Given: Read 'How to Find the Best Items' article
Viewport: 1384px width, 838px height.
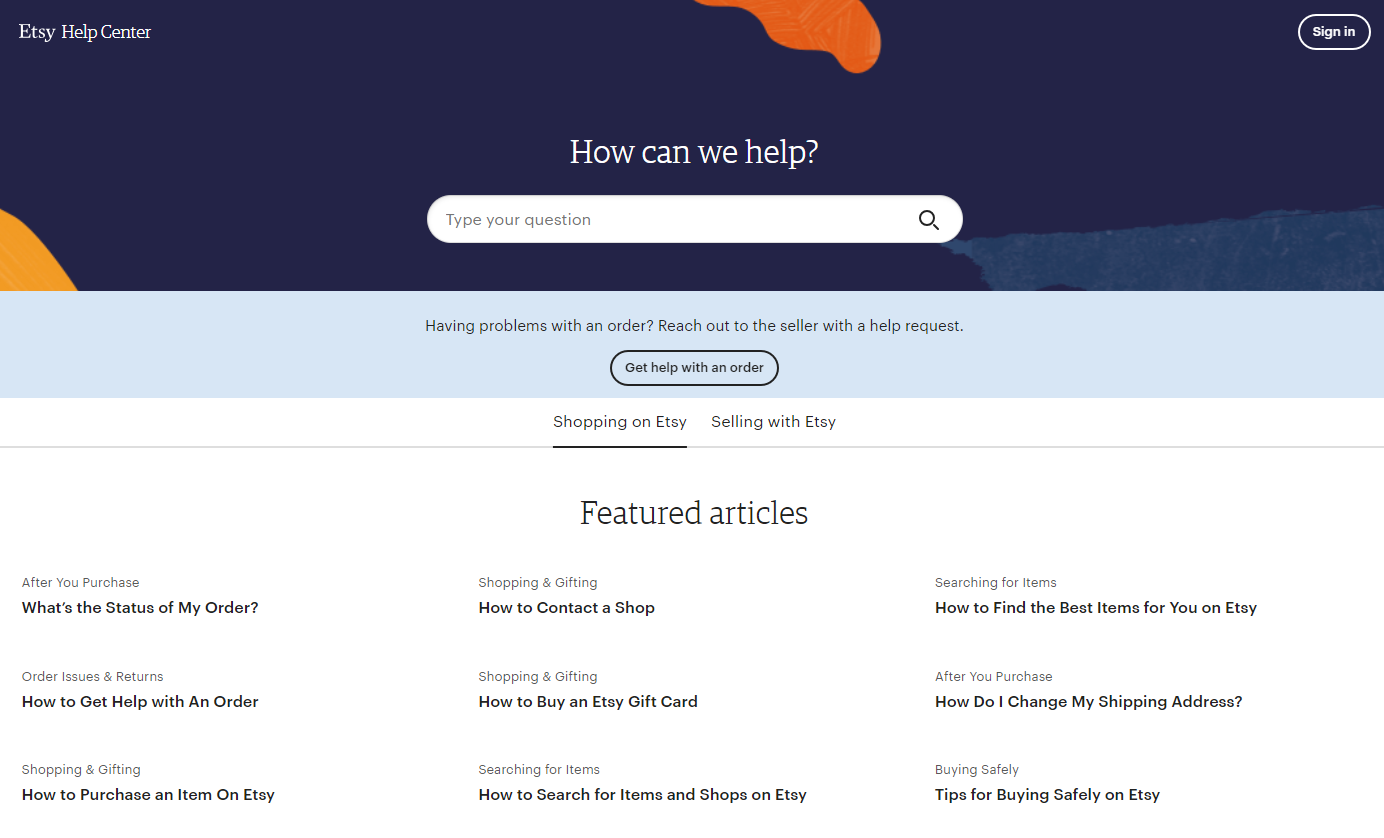Looking at the screenshot, I should coord(1095,608).
